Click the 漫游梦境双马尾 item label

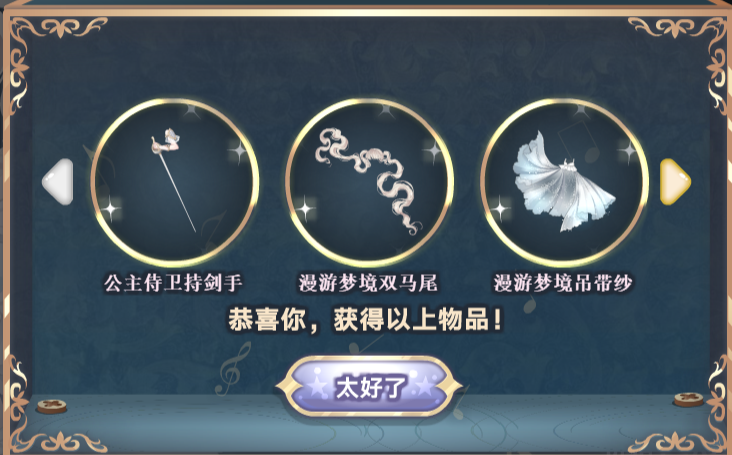tap(368, 283)
